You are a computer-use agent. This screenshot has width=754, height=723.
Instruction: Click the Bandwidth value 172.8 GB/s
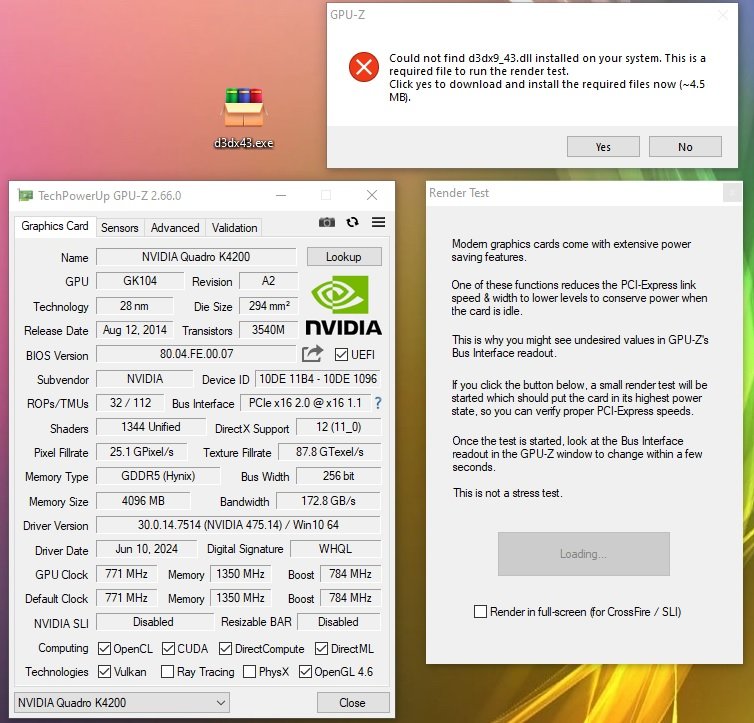[x=328, y=501]
